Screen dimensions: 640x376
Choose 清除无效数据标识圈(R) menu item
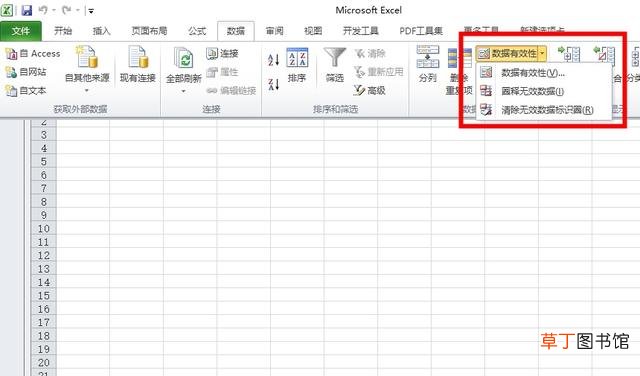[x=544, y=110]
